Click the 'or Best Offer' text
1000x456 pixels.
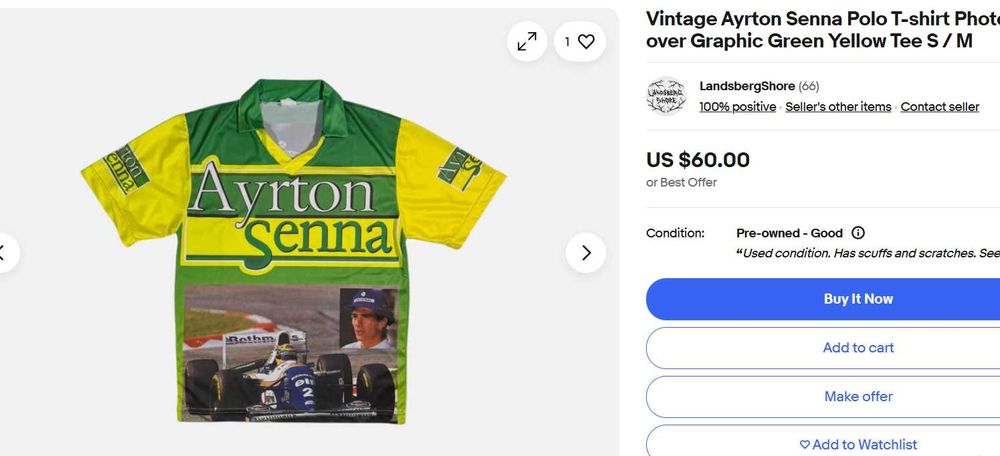(x=681, y=183)
